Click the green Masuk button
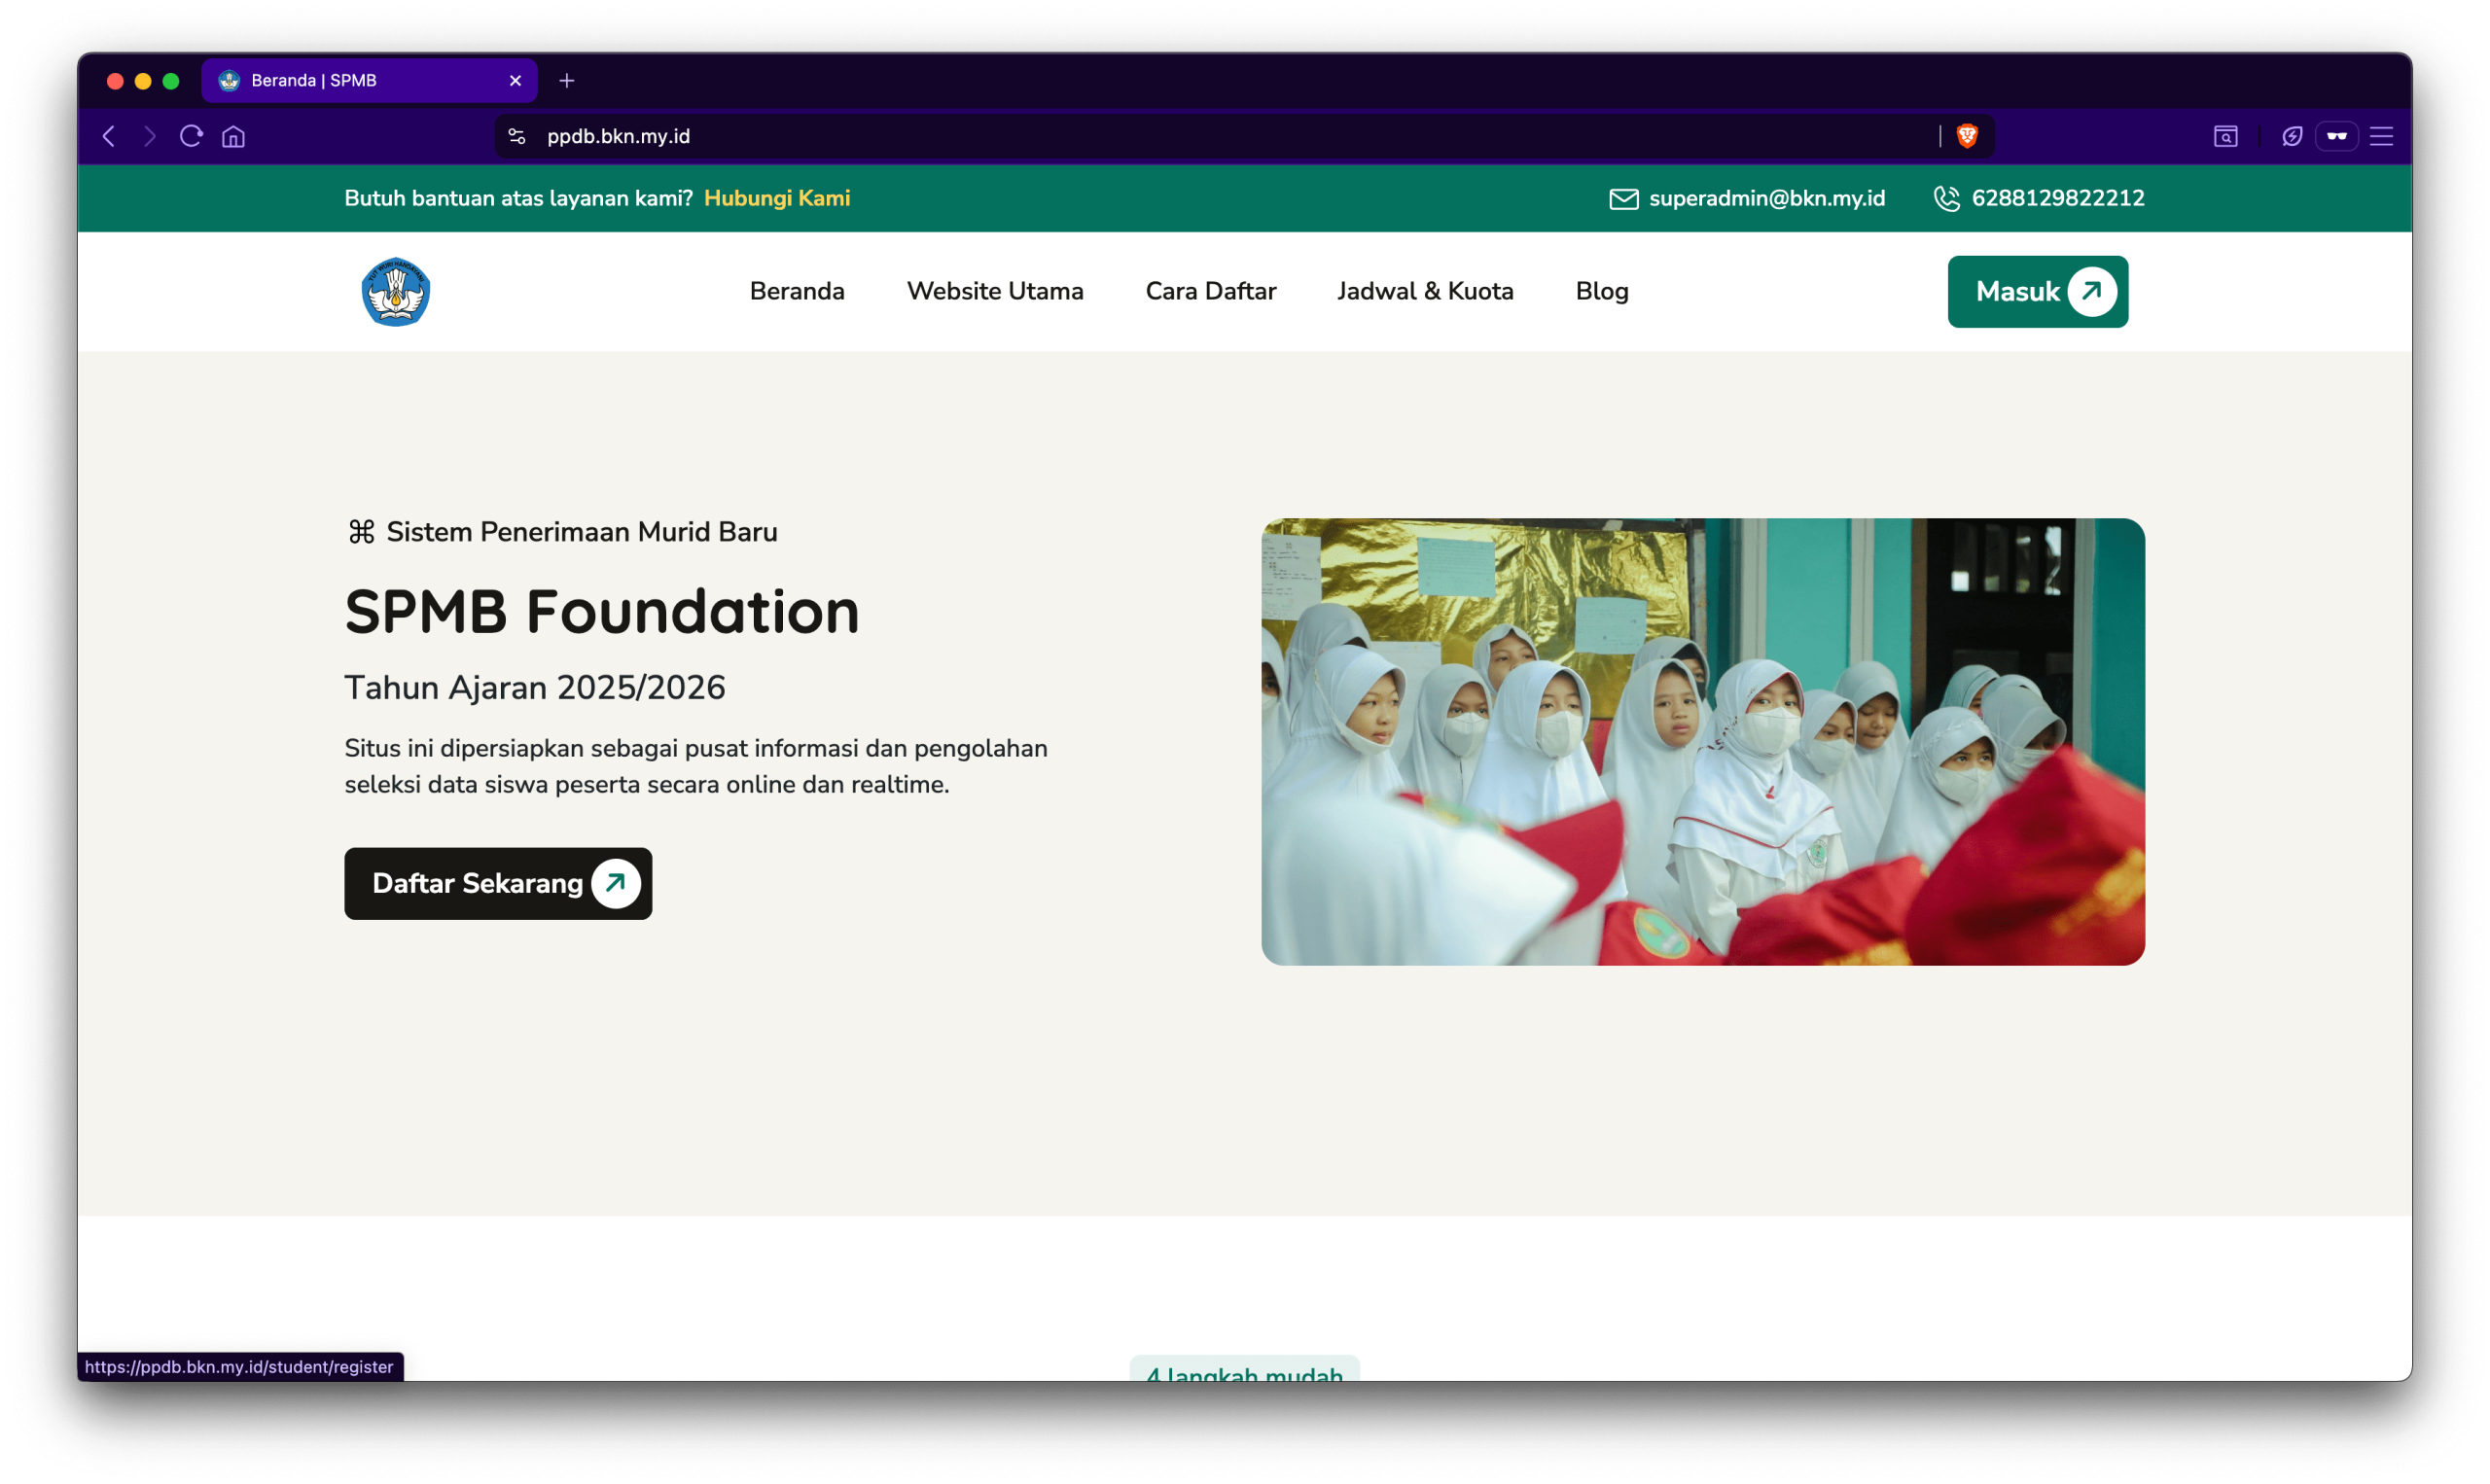The height and width of the screenshot is (1484, 2490). (2037, 292)
